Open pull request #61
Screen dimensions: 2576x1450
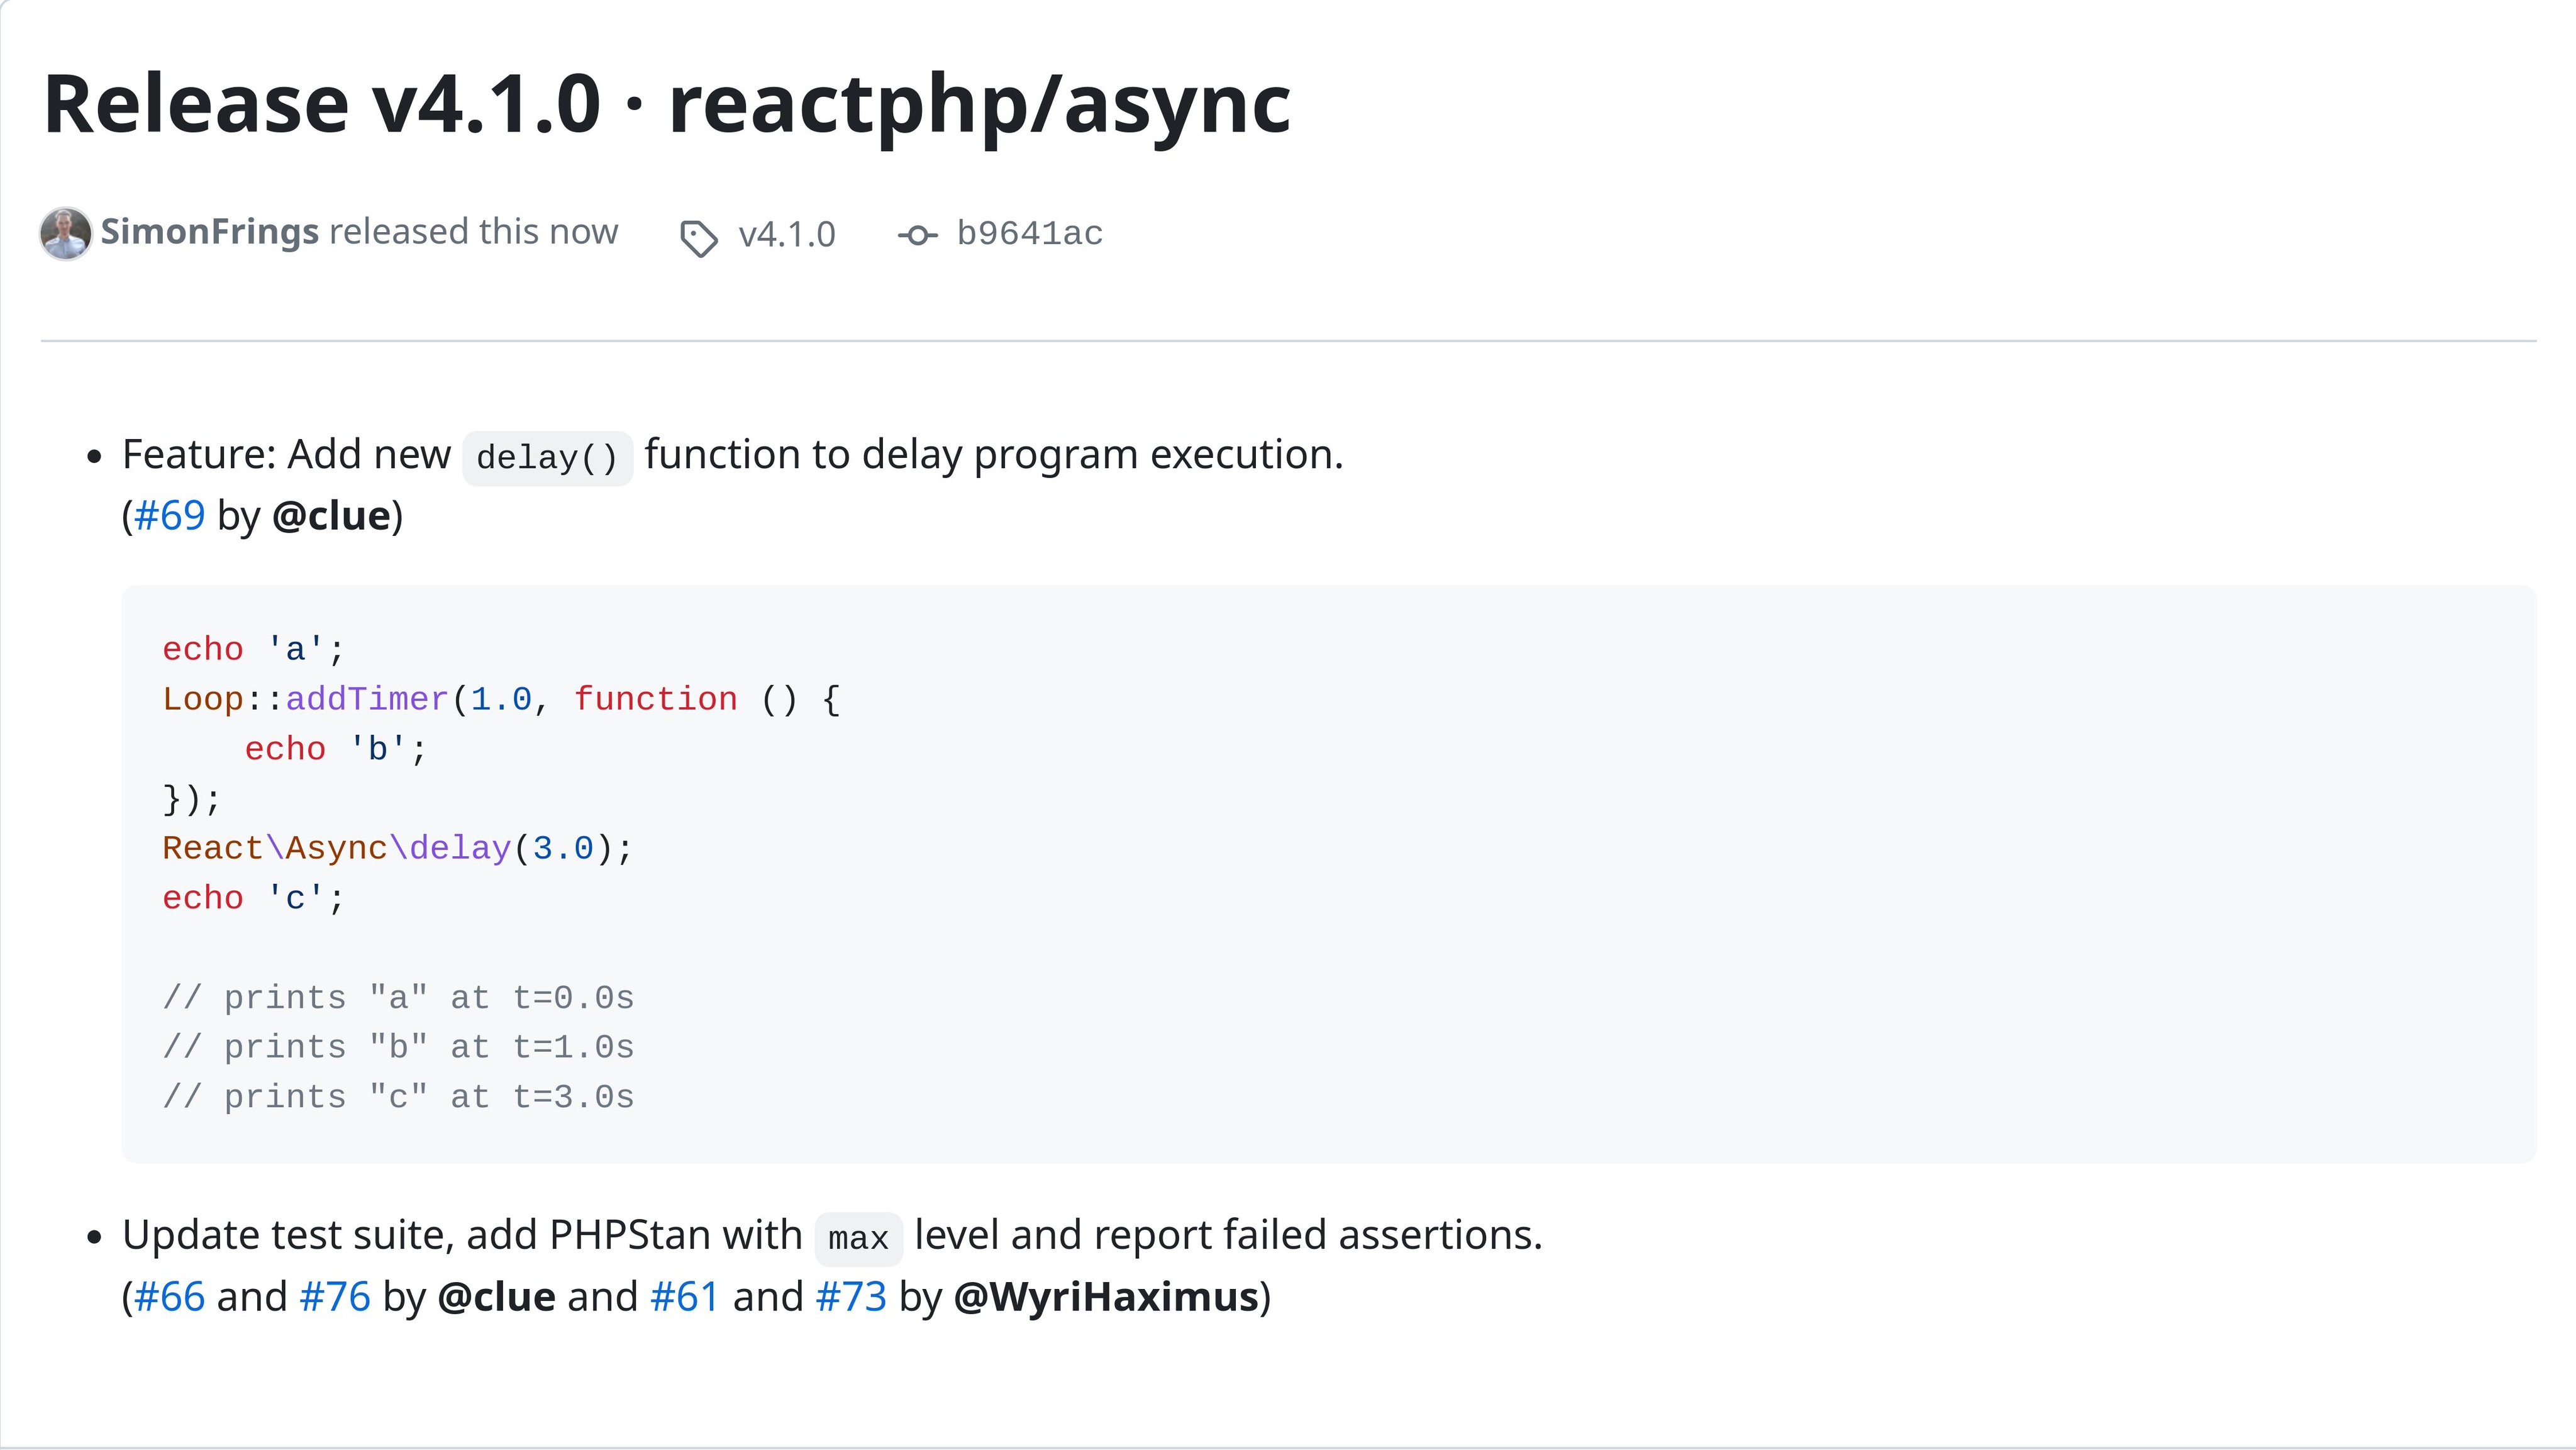point(684,1296)
